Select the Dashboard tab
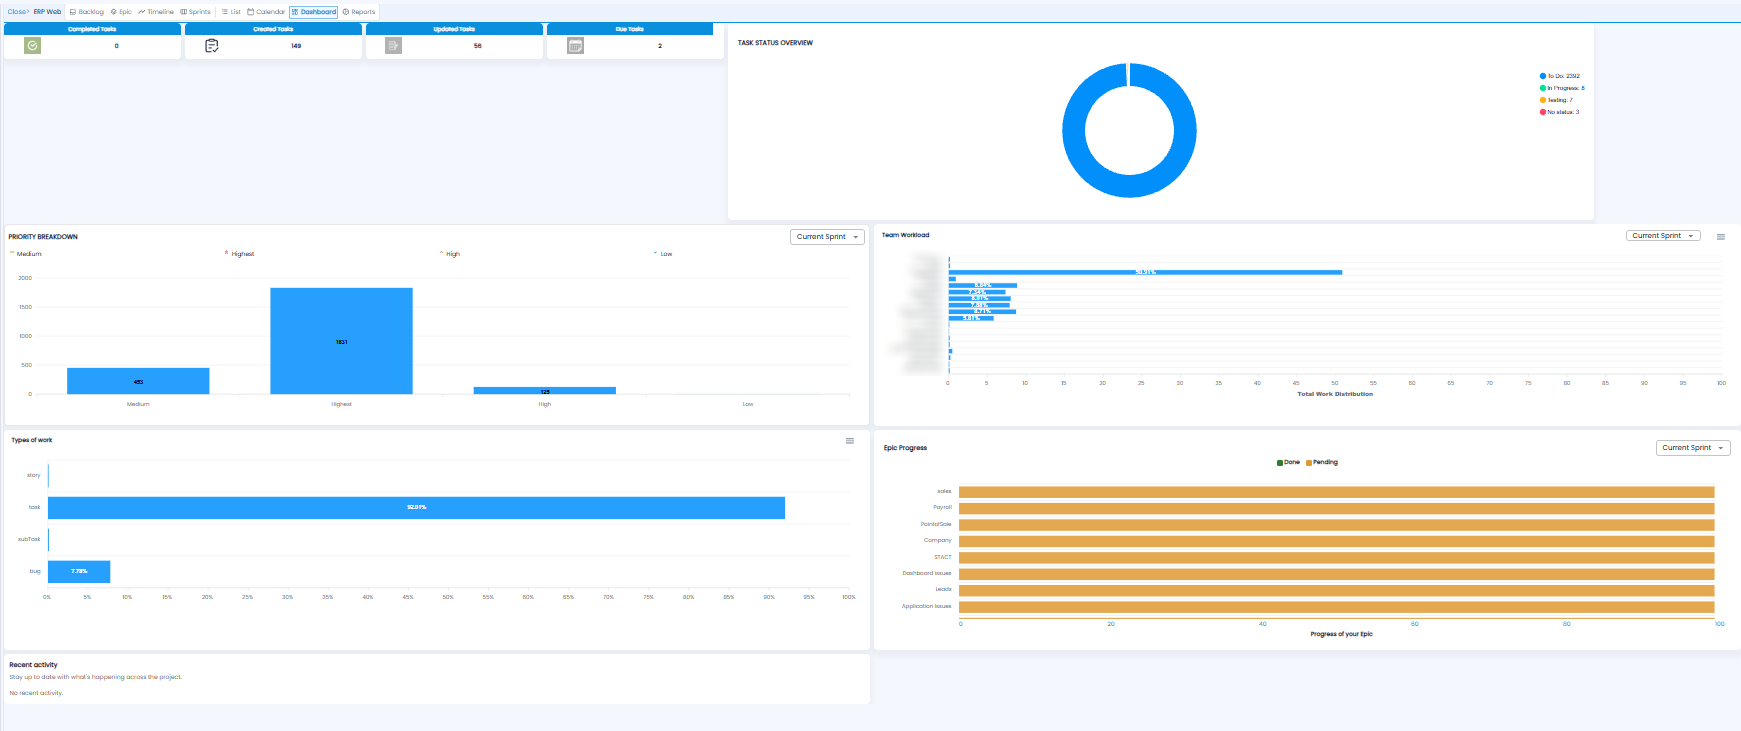Viewport: 1741px width, 731px height. pos(314,12)
